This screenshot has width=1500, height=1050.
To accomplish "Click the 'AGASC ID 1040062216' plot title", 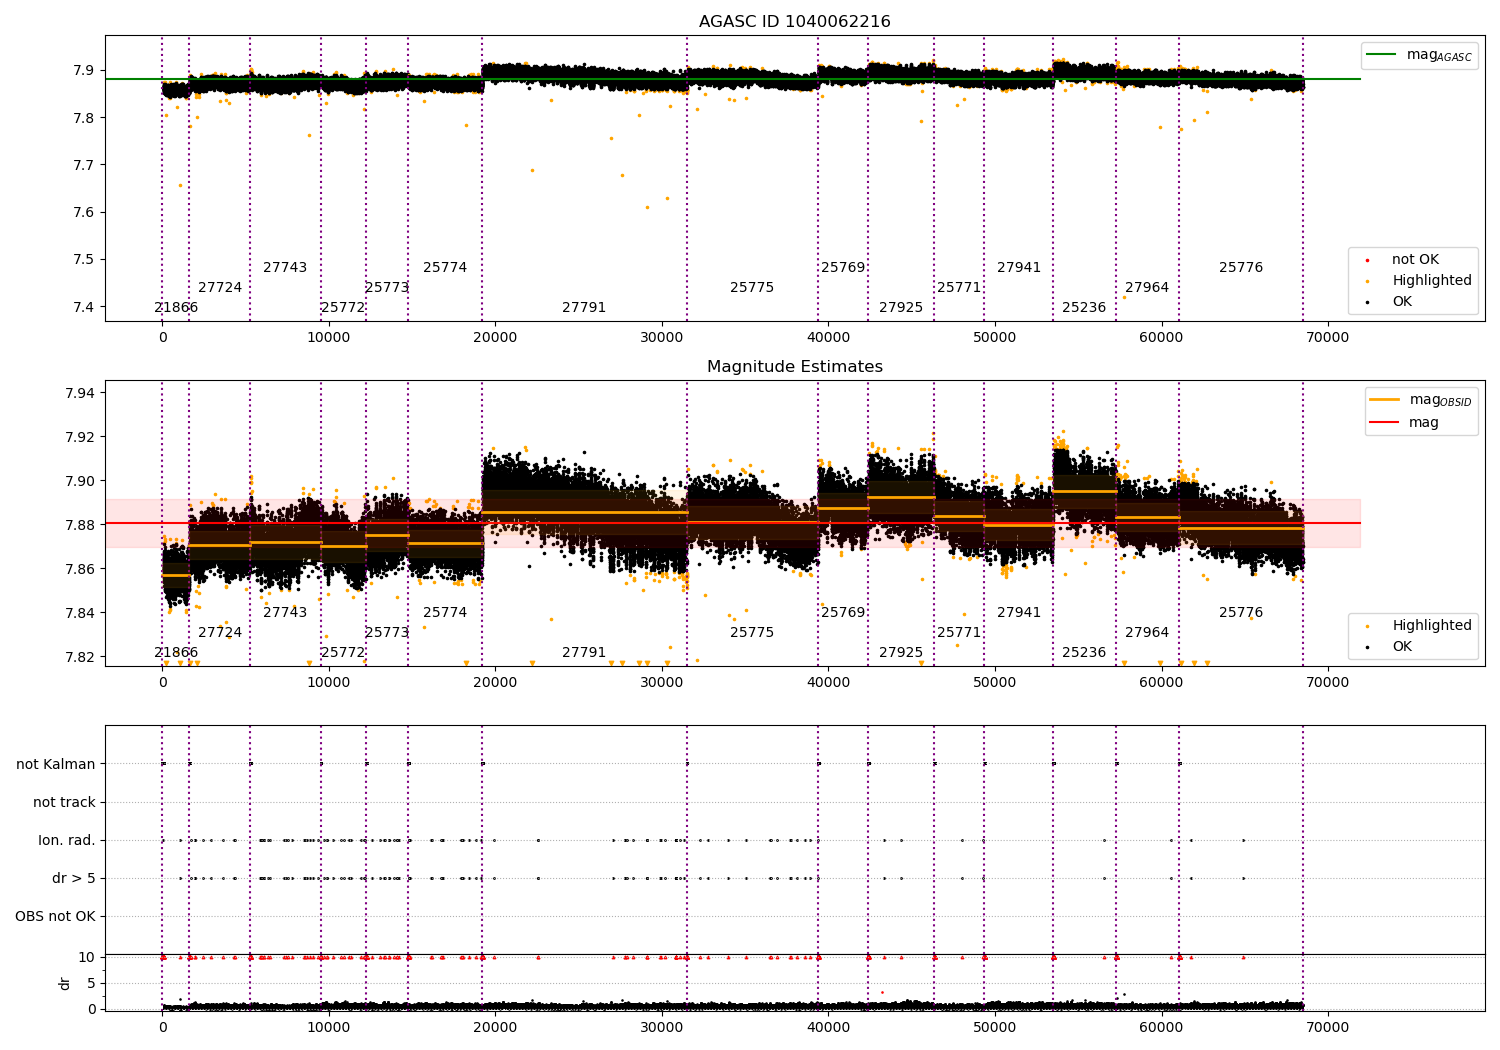I will [x=794, y=22].
